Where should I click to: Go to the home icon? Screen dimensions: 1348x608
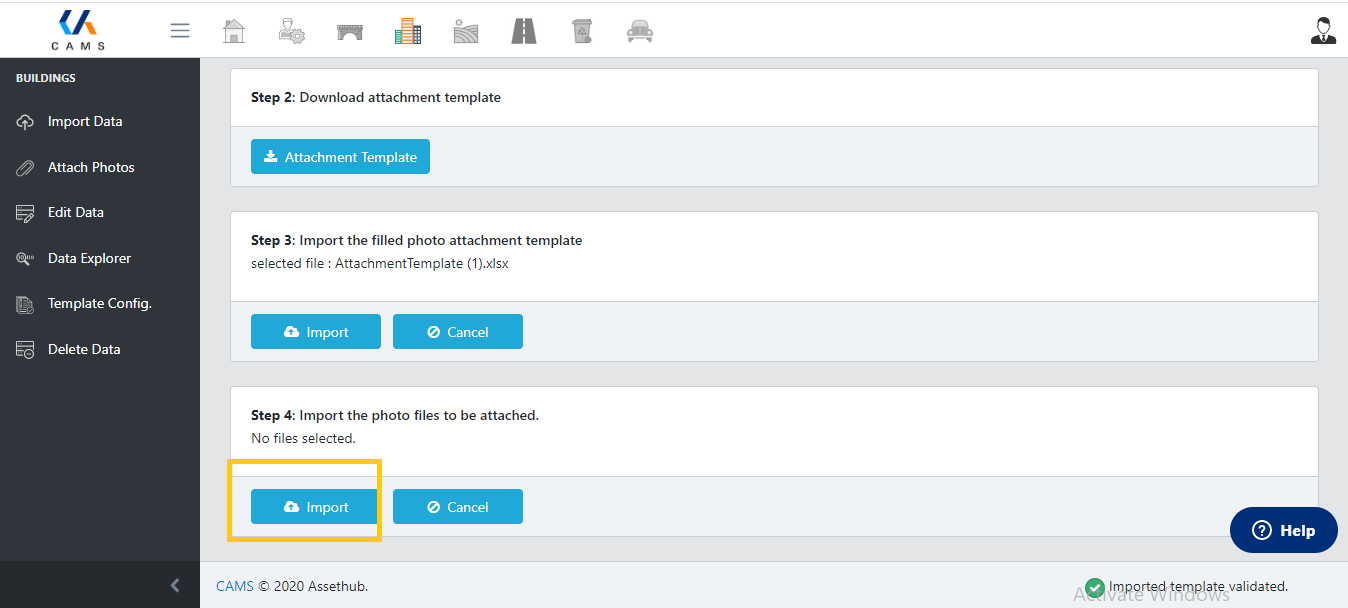tap(233, 31)
